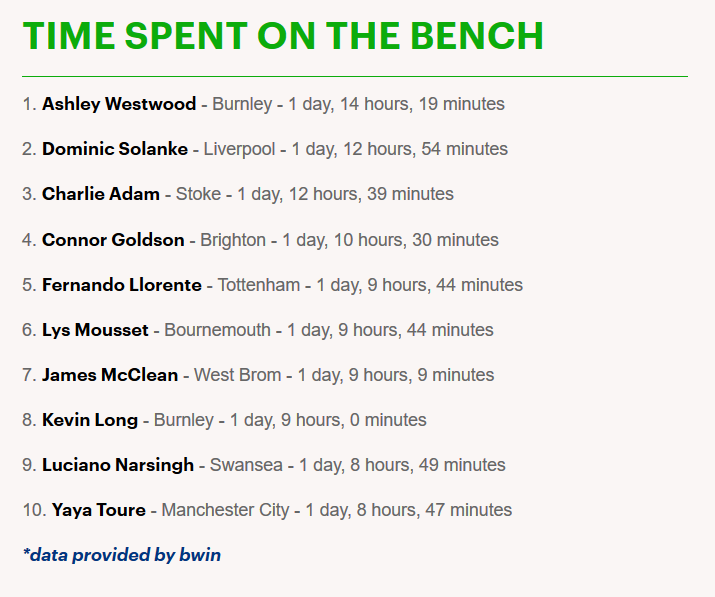Click on Connor Goldson's bold name
The image size is (715, 597).
click(113, 240)
